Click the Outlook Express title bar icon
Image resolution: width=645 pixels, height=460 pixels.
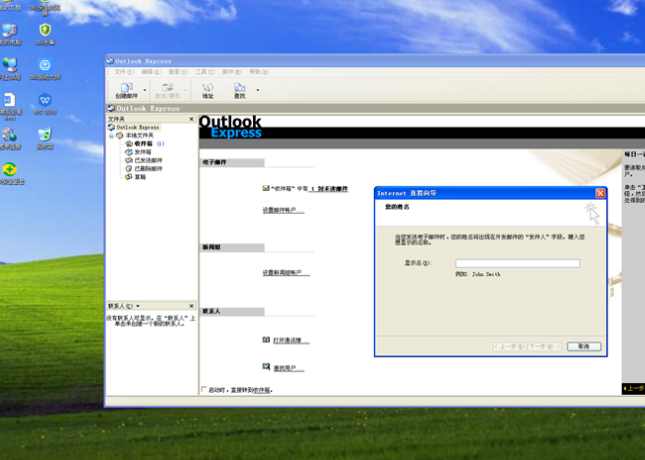tap(110, 60)
